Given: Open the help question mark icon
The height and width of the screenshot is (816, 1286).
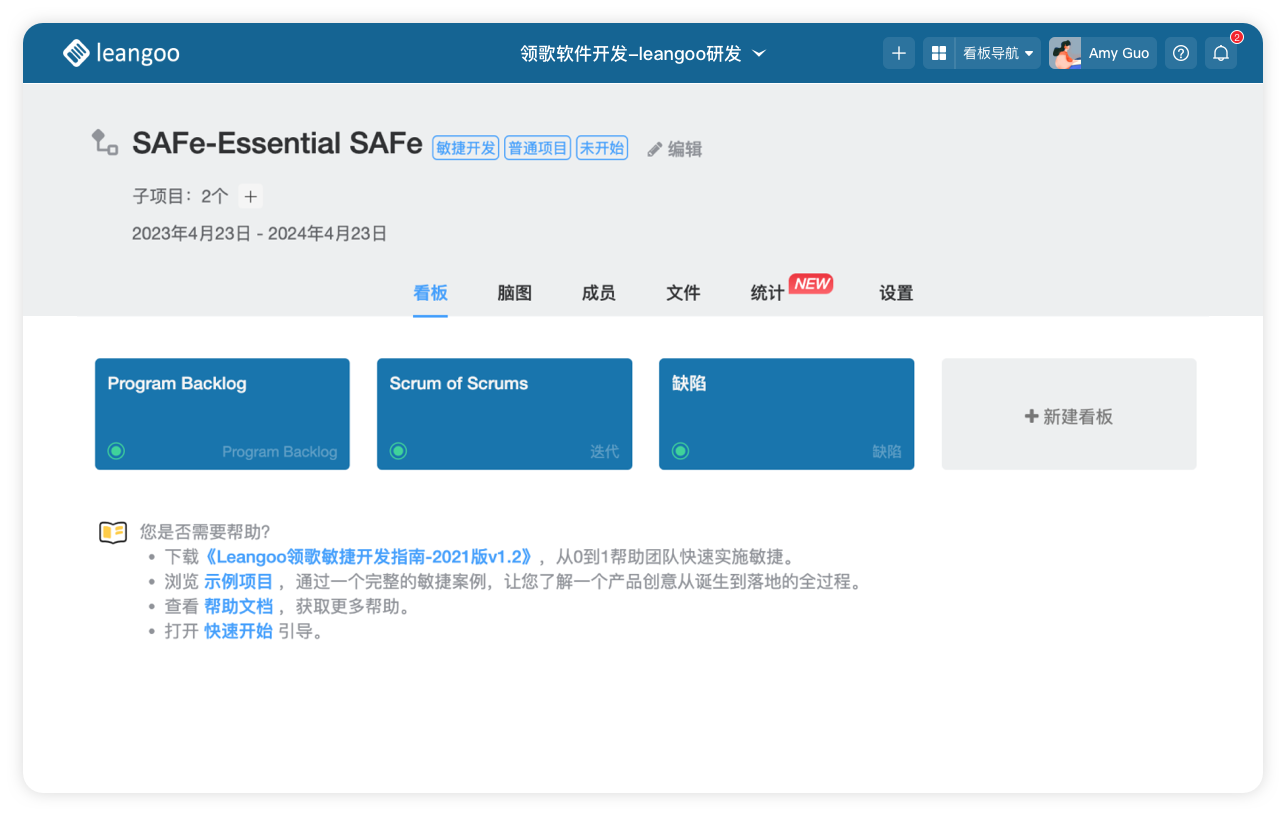Looking at the screenshot, I should click(x=1180, y=52).
